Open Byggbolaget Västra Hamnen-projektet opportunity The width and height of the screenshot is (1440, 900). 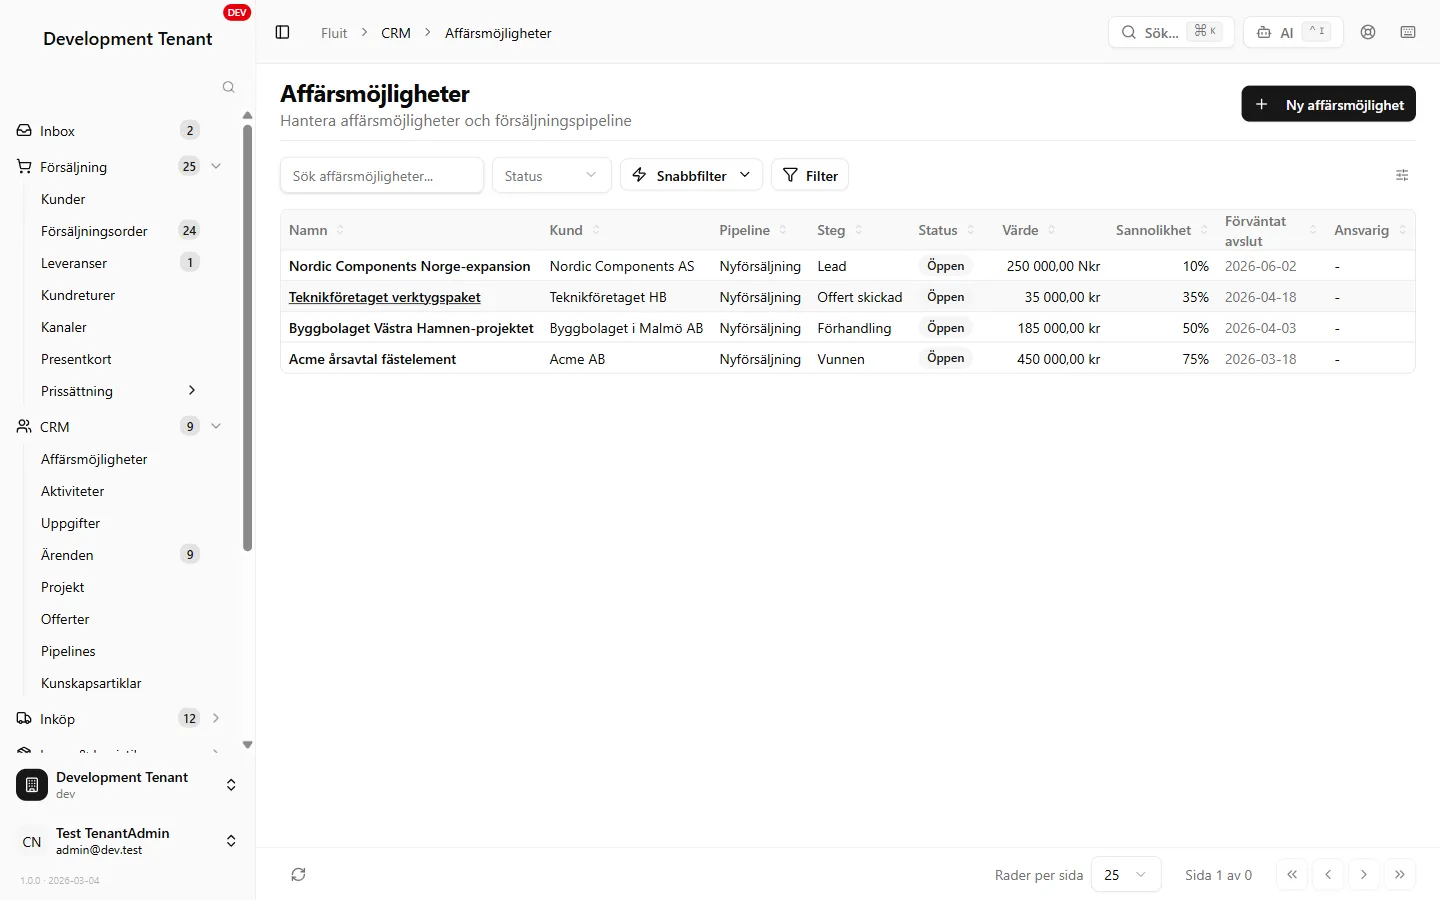pyautogui.click(x=411, y=328)
